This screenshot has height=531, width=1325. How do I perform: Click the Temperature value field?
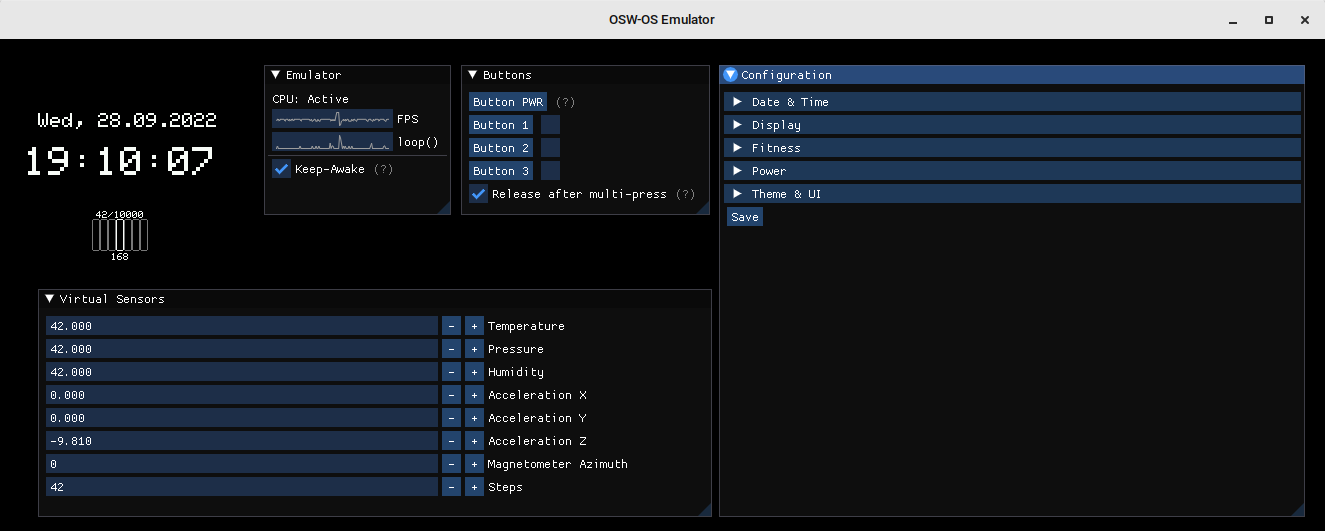coord(242,326)
